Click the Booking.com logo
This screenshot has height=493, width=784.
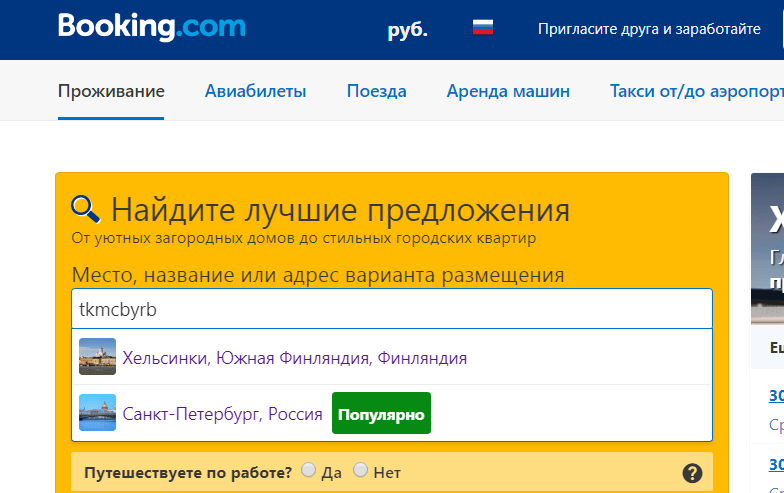pos(152,27)
